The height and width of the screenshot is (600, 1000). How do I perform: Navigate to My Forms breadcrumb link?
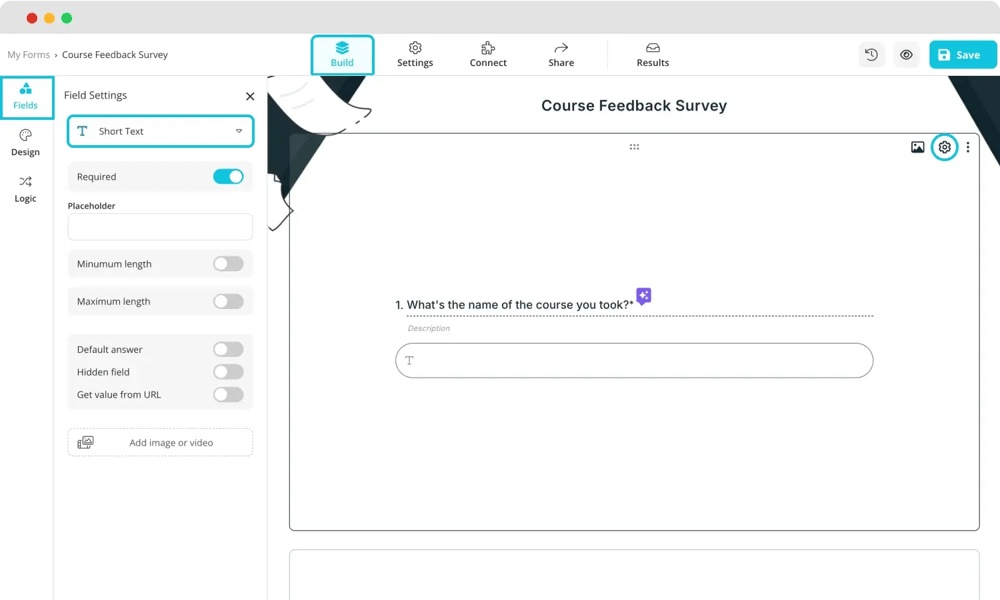[x=28, y=55]
